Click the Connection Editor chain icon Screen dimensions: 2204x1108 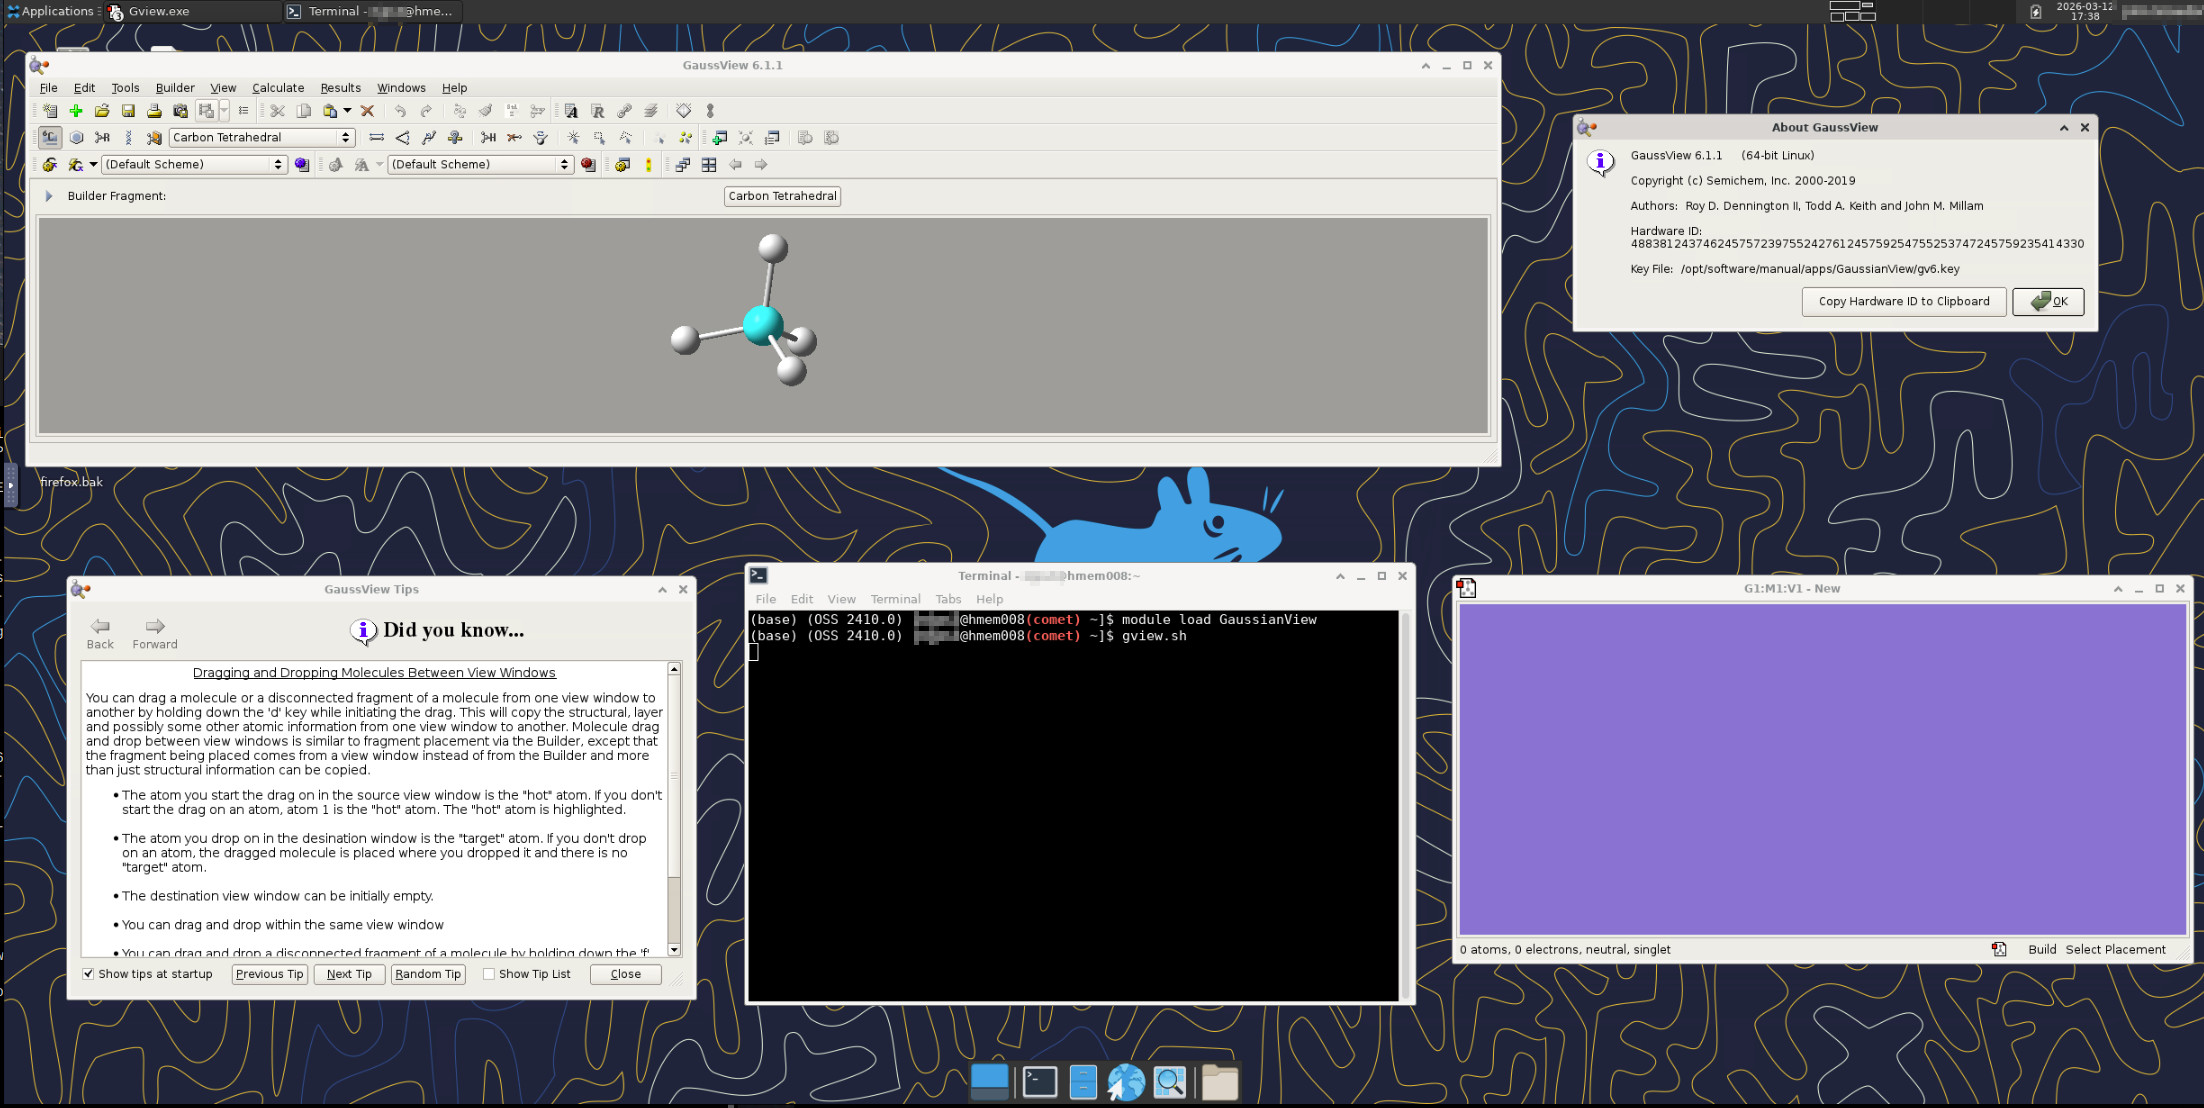tap(624, 111)
